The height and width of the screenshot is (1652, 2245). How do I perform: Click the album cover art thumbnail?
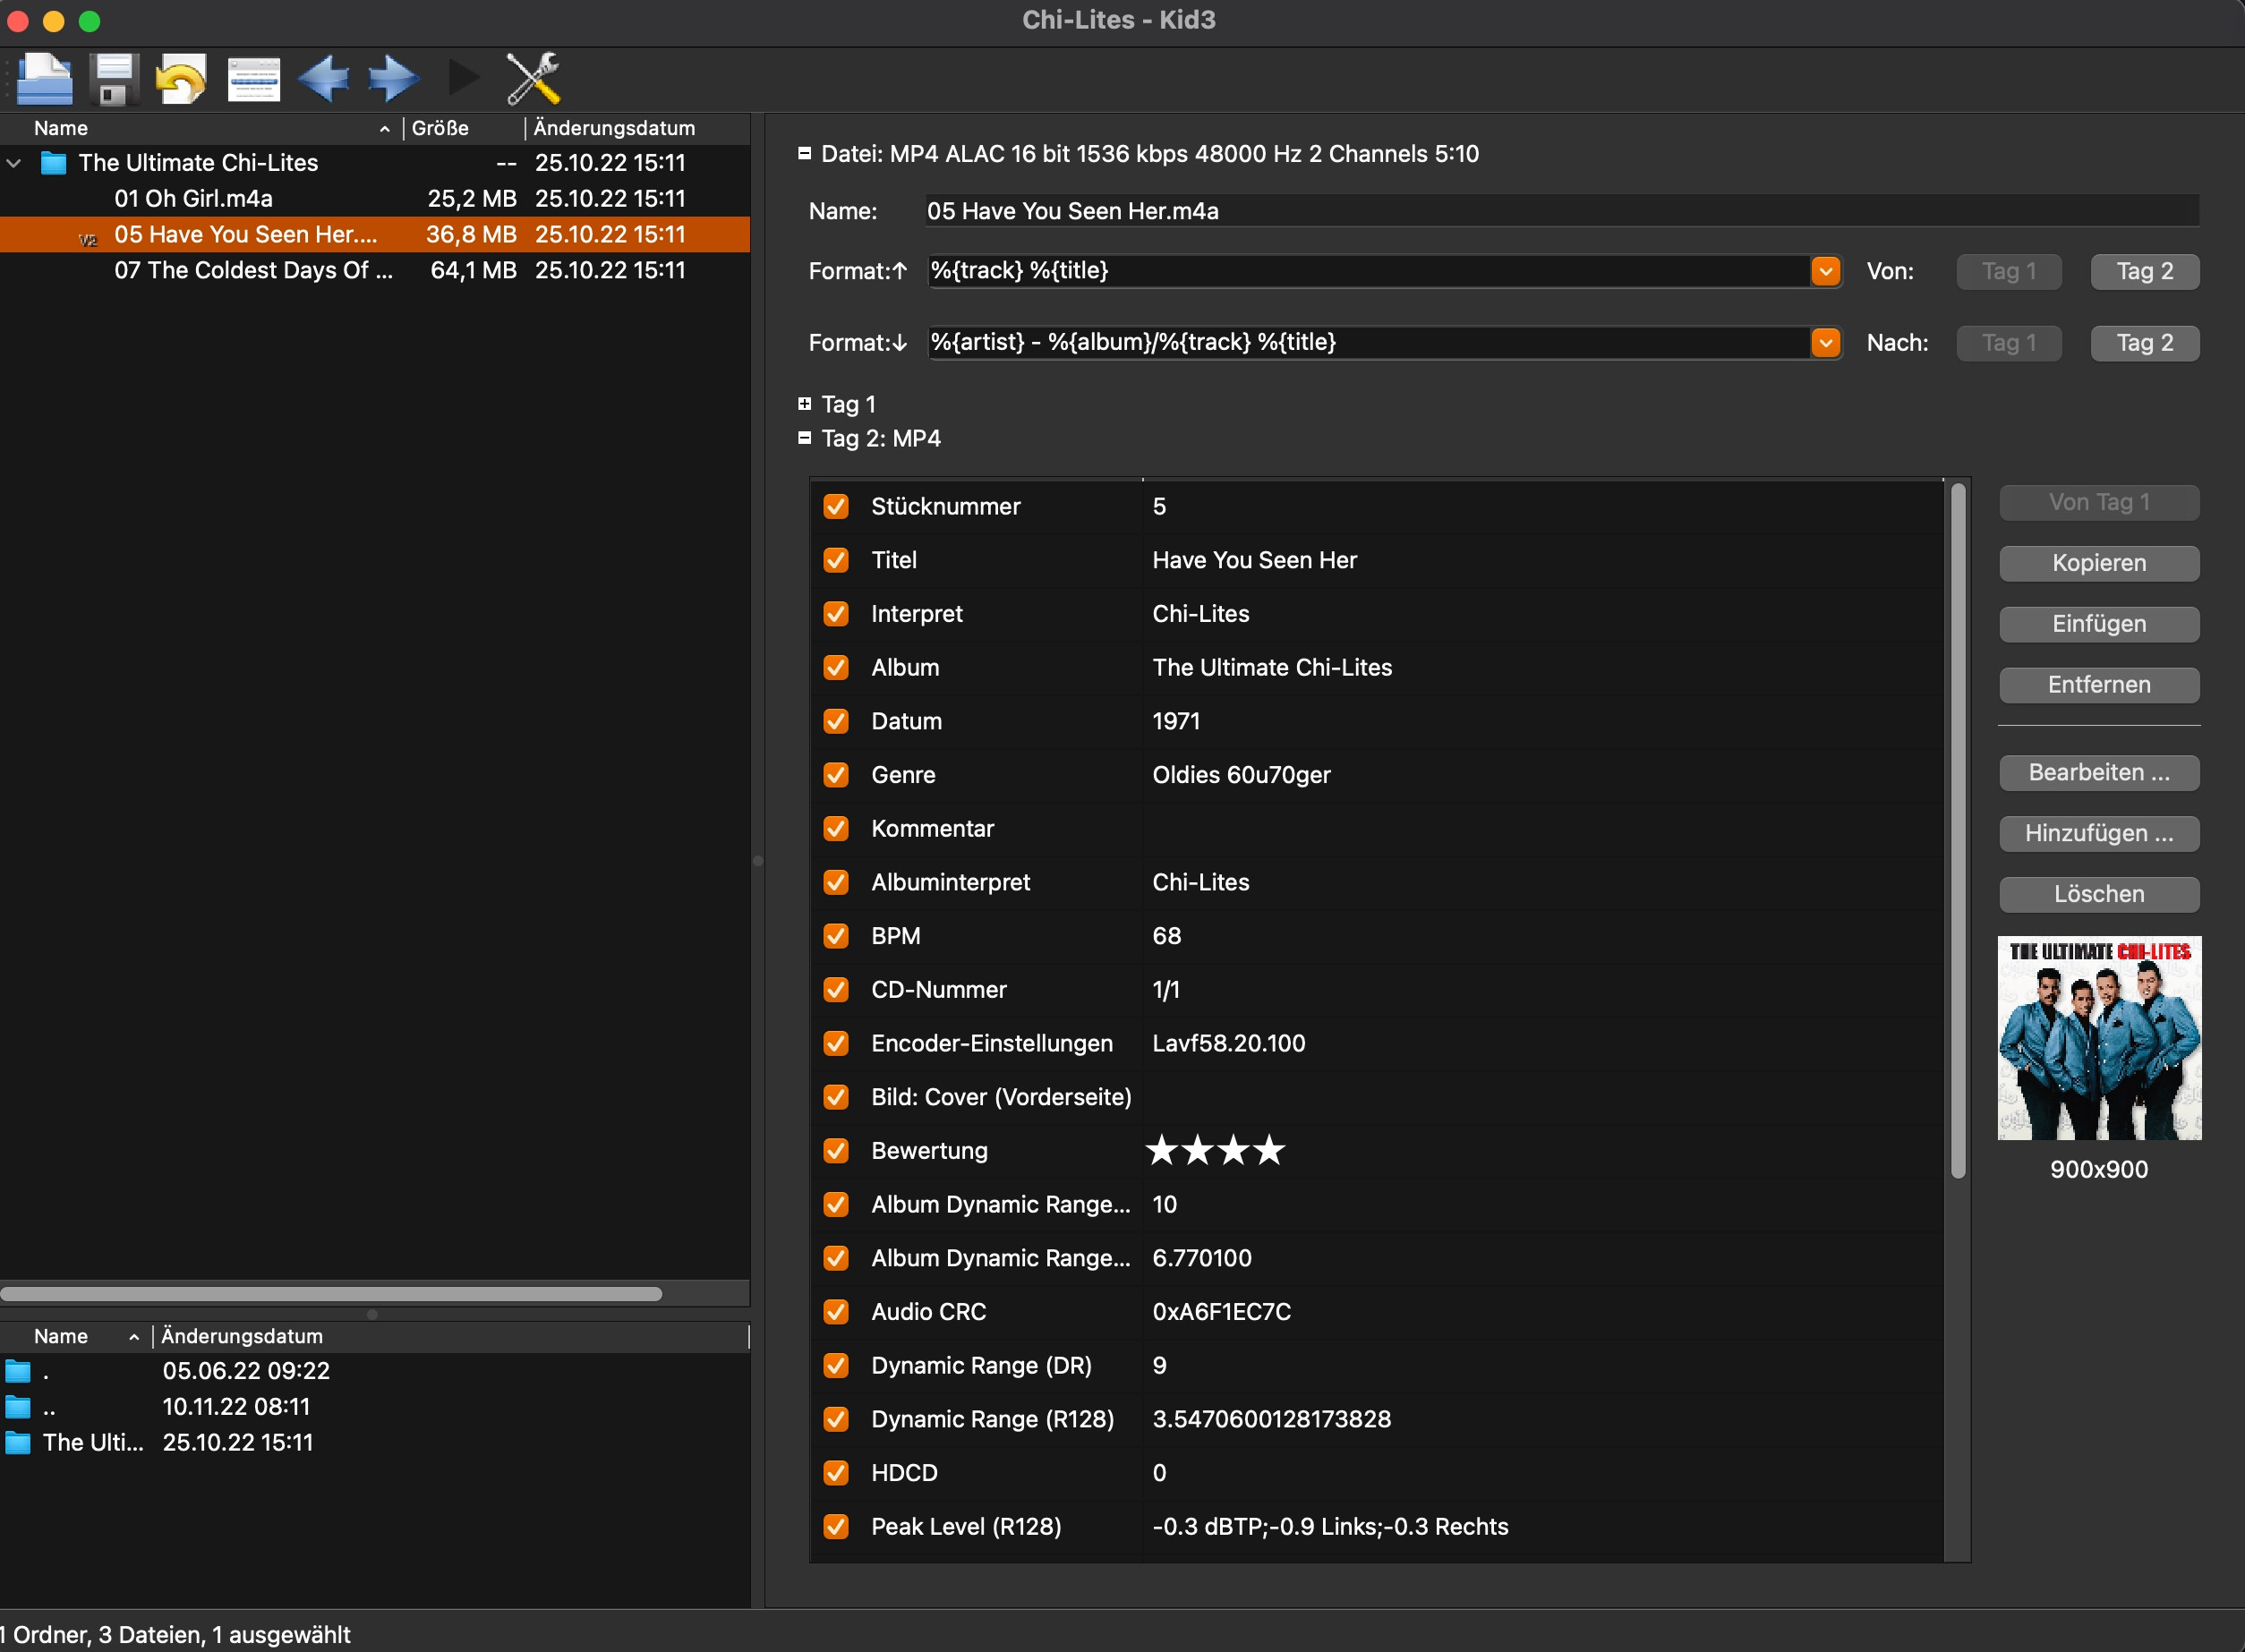[2098, 1038]
